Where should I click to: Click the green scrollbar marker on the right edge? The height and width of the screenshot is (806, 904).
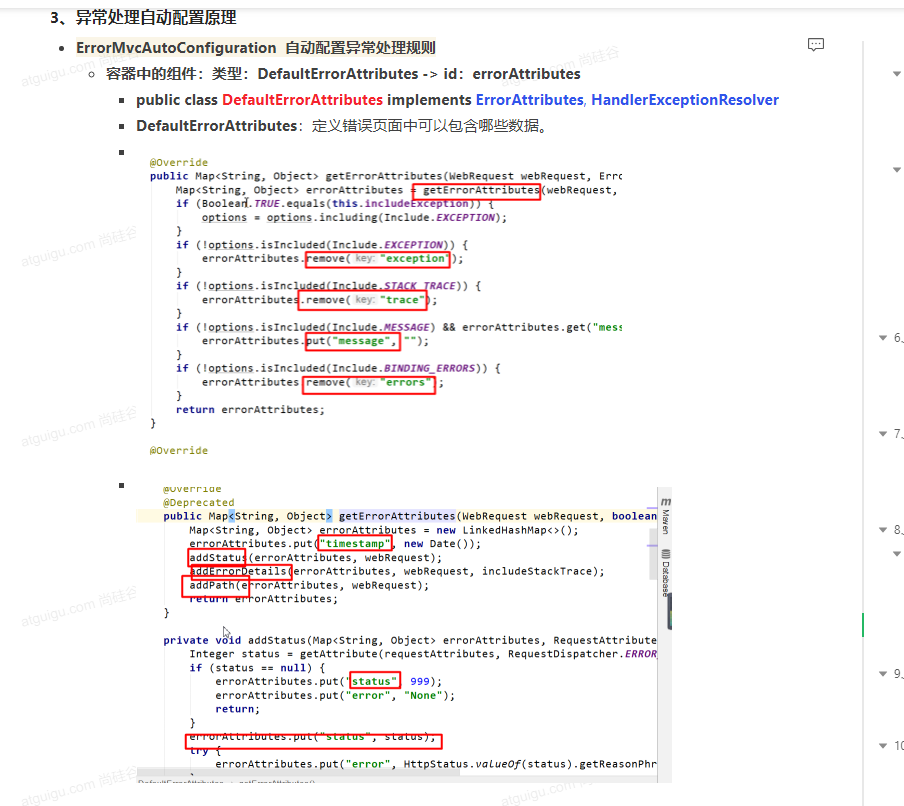(x=862, y=623)
